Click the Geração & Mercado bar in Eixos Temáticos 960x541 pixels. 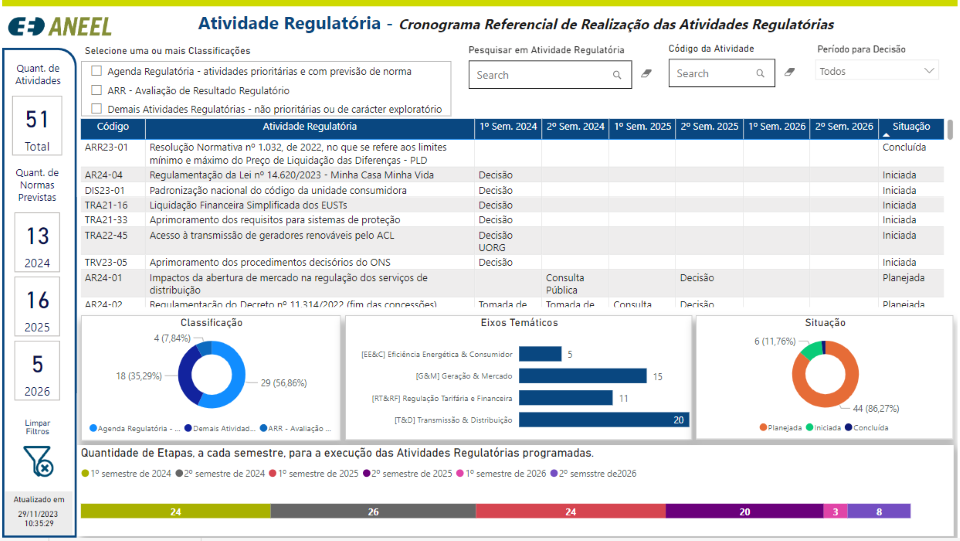coord(583,376)
